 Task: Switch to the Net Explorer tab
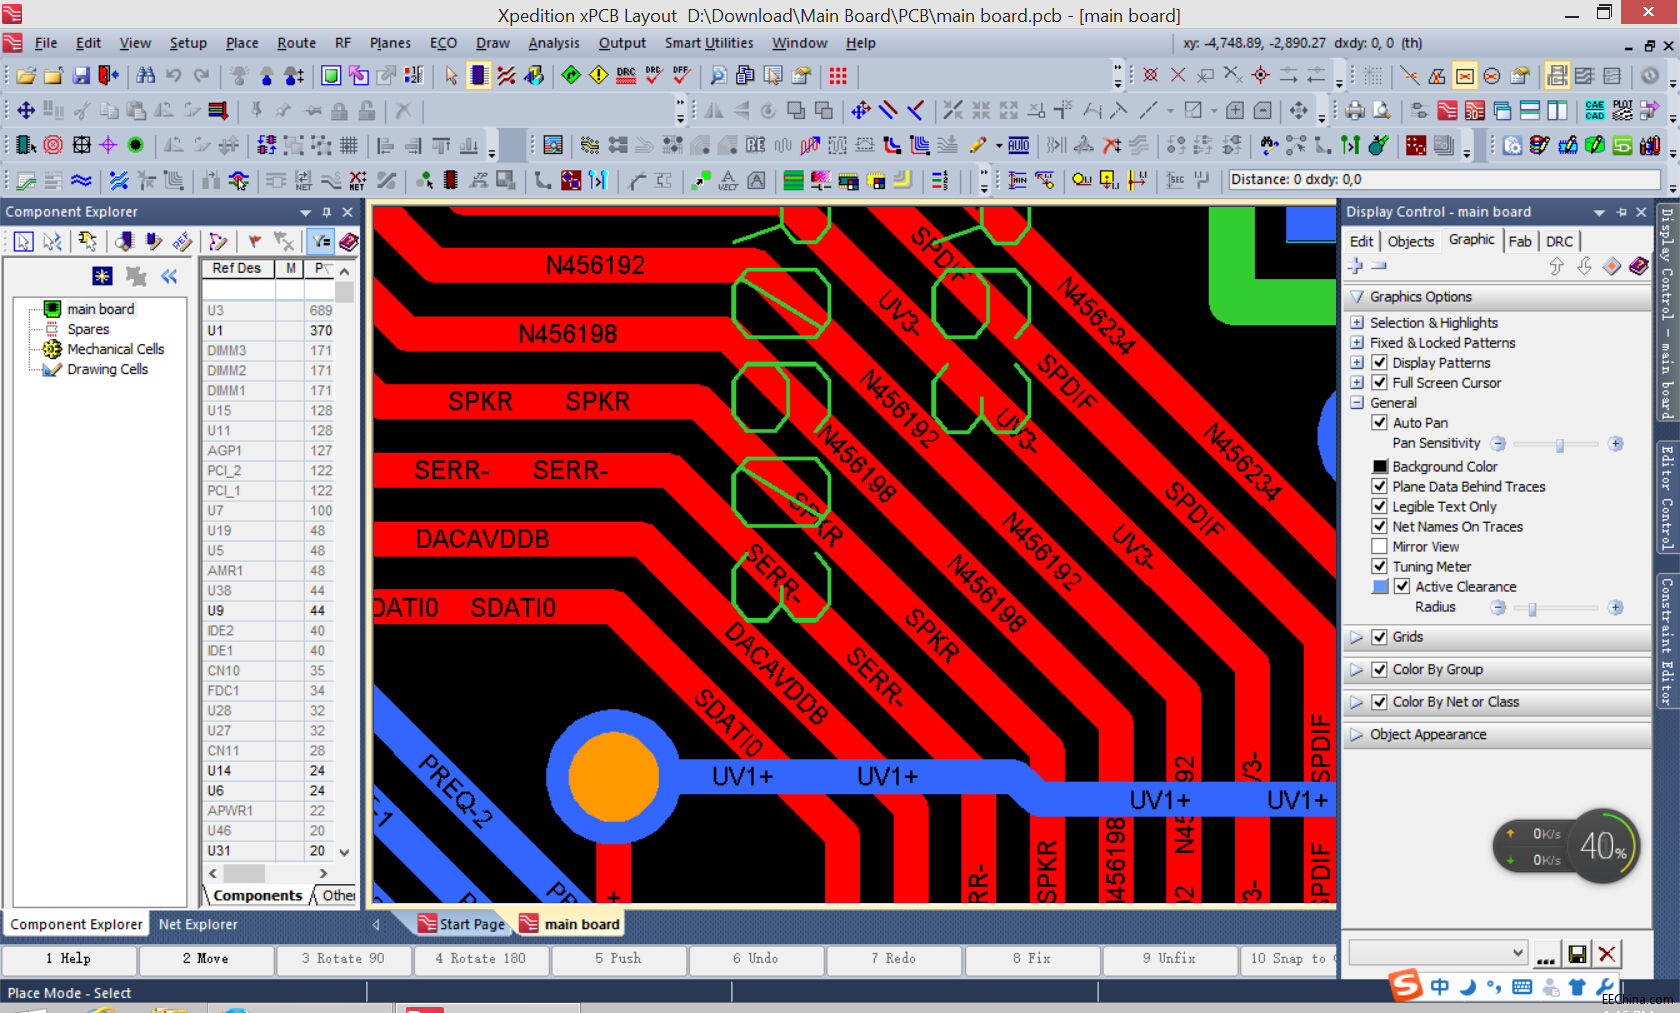tap(198, 924)
